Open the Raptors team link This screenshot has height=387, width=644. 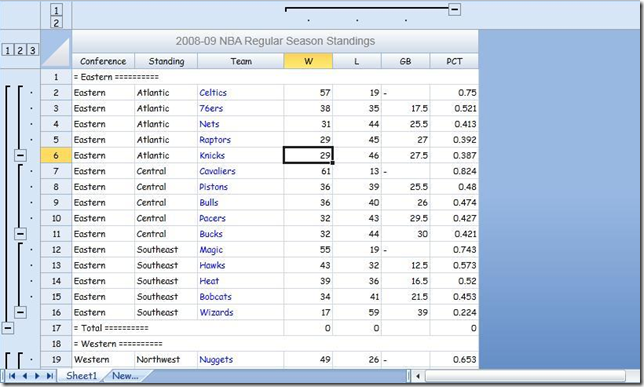(215, 140)
